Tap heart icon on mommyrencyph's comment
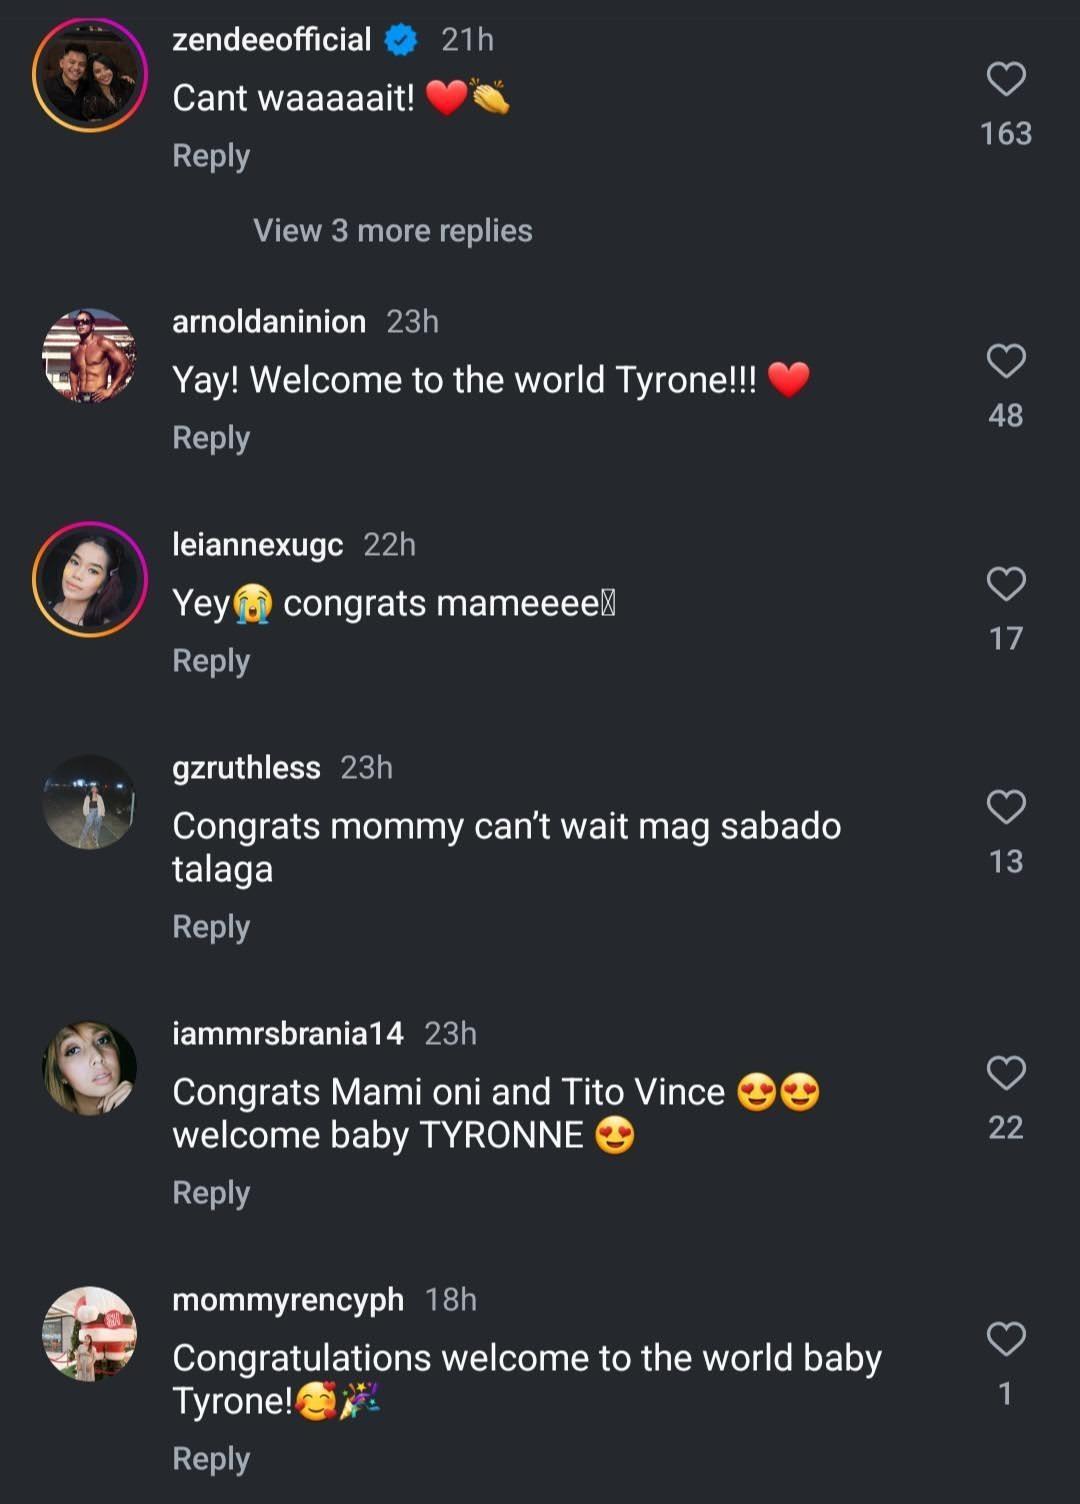 pyautogui.click(x=1006, y=1339)
